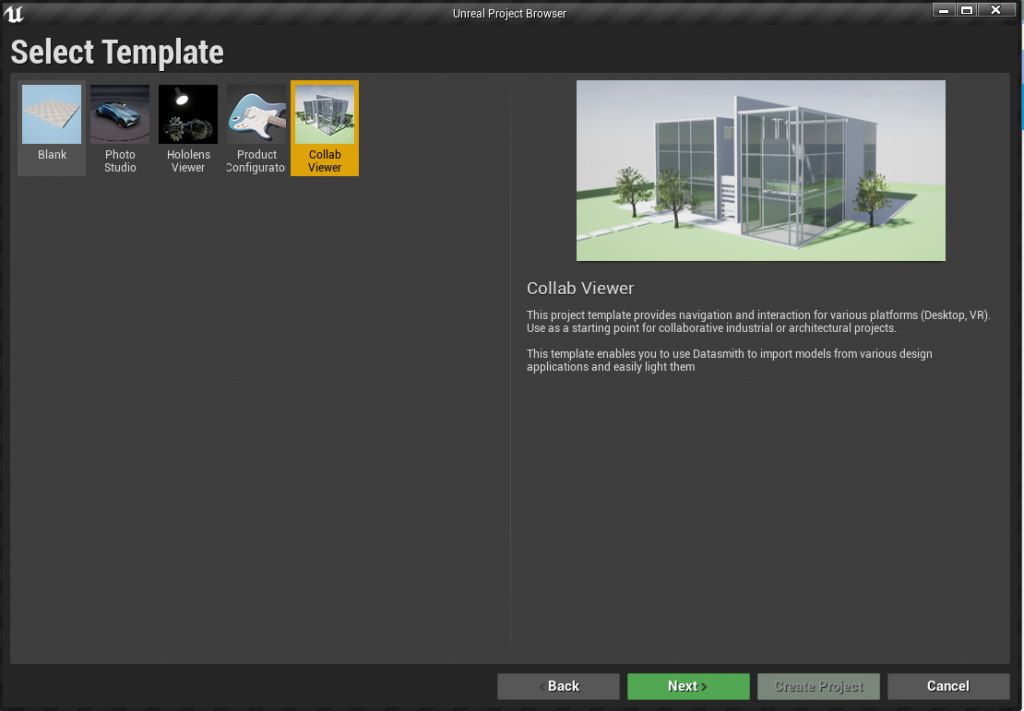This screenshot has height=711, width=1024.
Task: Close the Unreal Project Browser window
Action: (996, 10)
